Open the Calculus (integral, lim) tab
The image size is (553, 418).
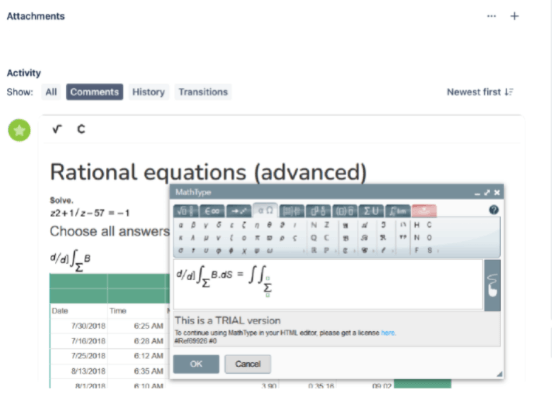pos(398,211)
